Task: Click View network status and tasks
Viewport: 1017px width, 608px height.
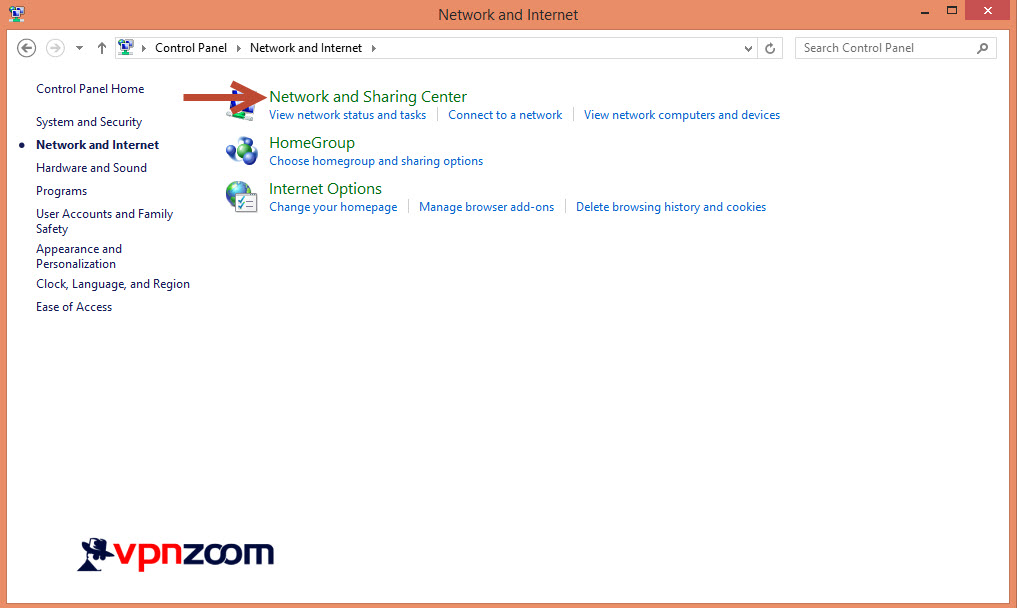Action: [x=348, y=115]
